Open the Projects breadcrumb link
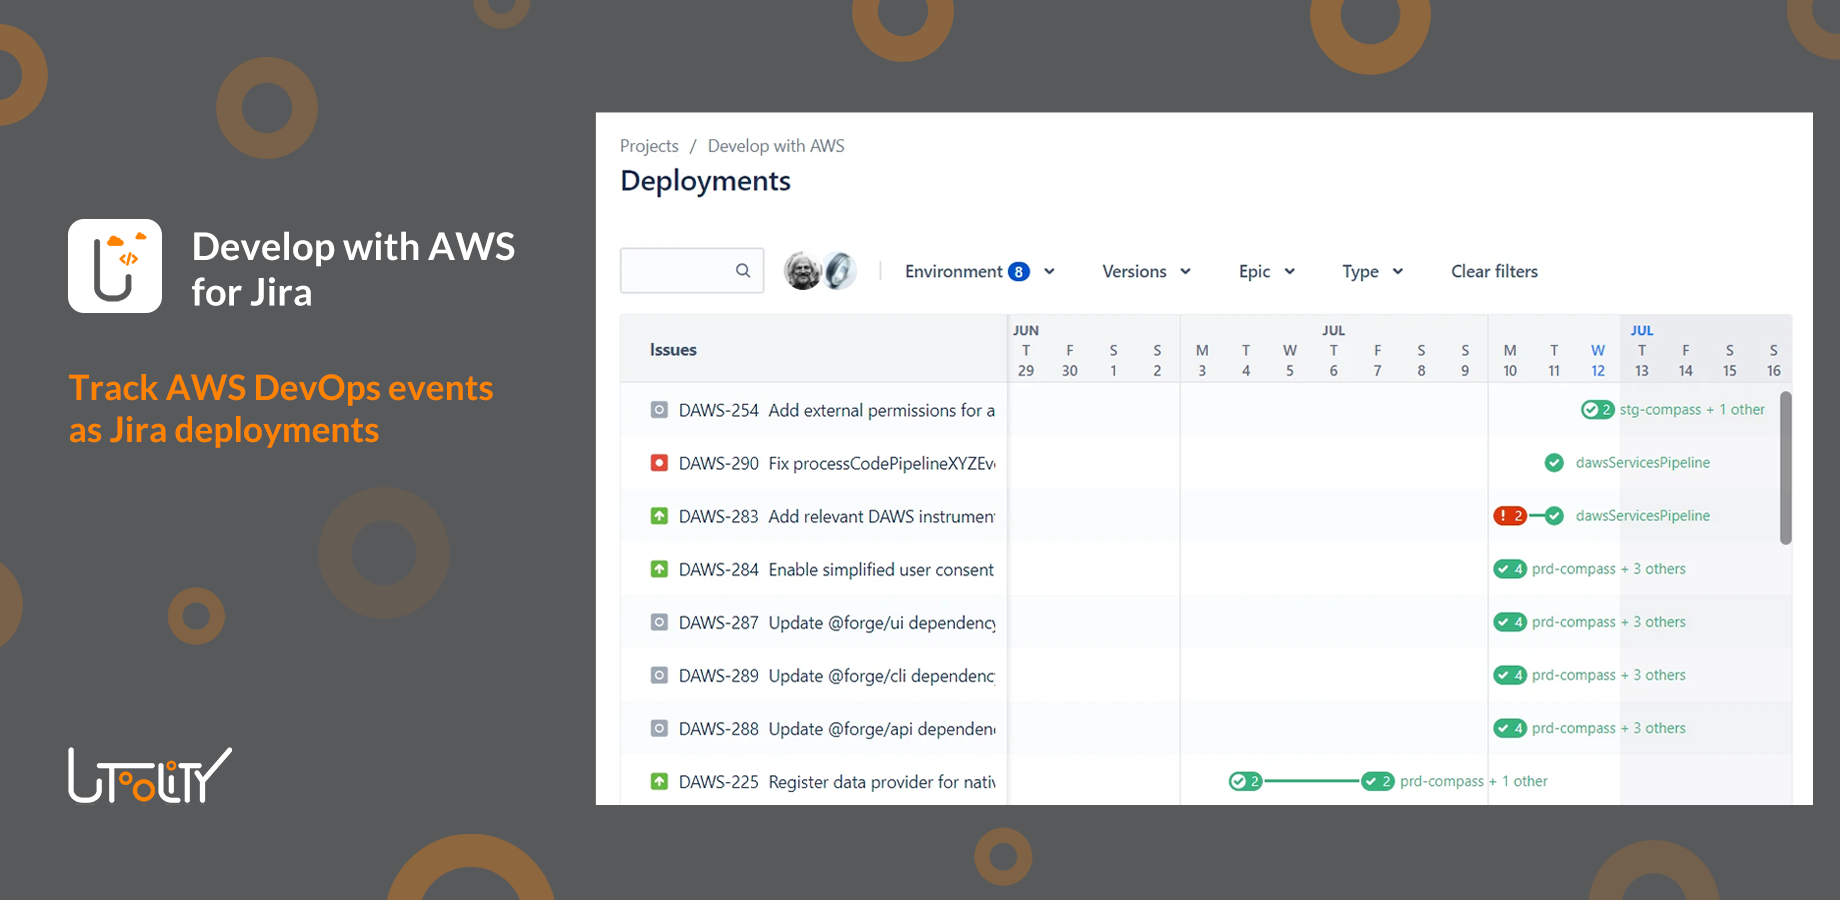This screenshot has height=900, width=1840. tap(648, 145)
